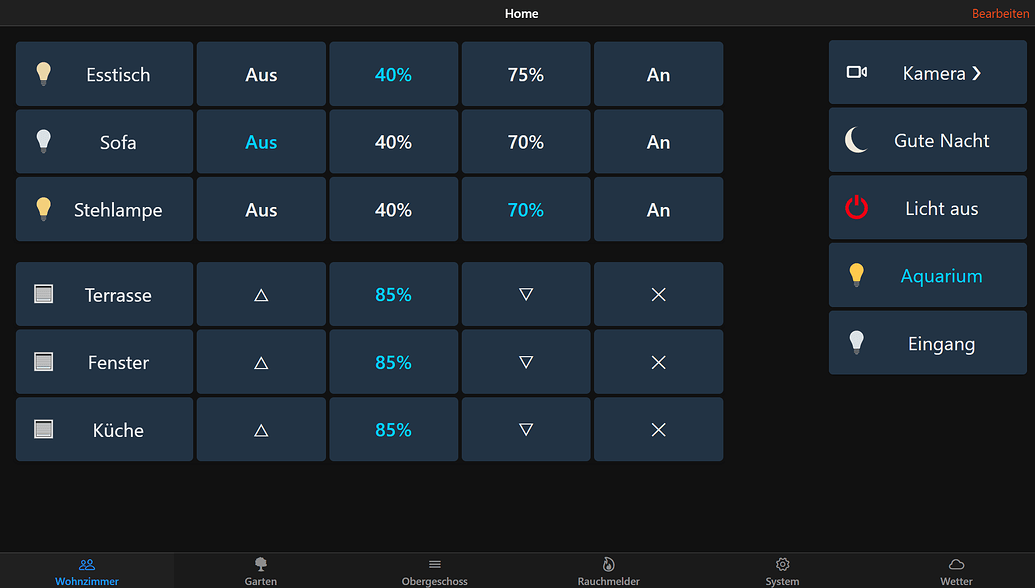The width and height of the screenshot is (1035, 588).
Task: Switch to the Obergeschoss tab
Action: (x=434, y=570)
